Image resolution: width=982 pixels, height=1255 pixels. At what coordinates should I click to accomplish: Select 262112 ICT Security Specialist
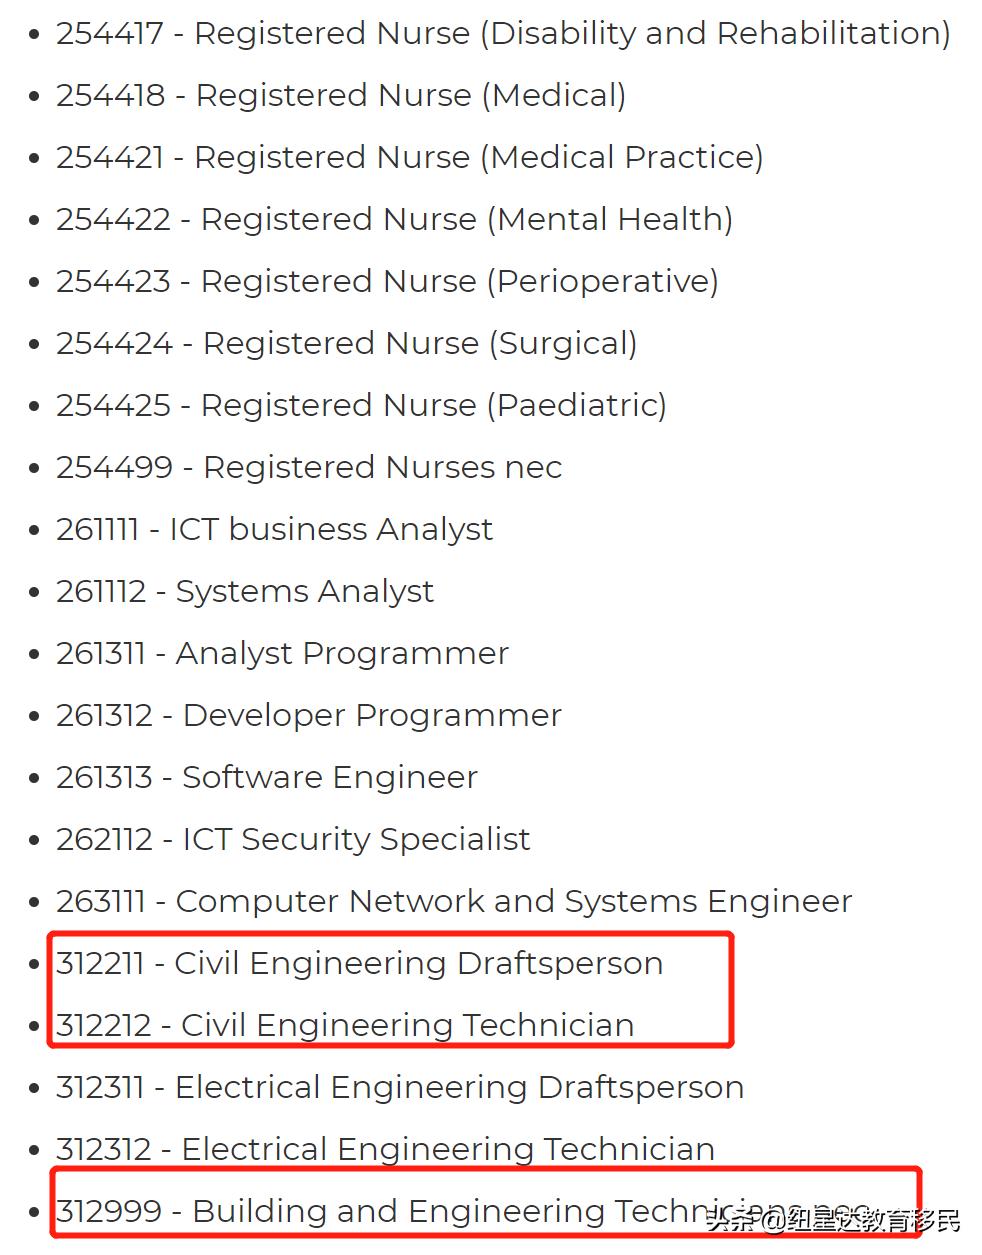click(293, 839)
